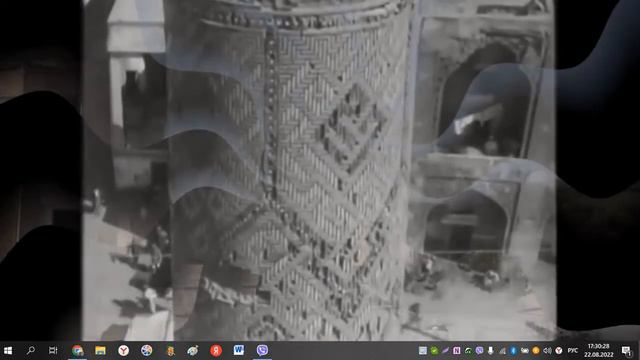Click the orange round tray icon
Screen dimensions: 640x360
pos(536,351)
